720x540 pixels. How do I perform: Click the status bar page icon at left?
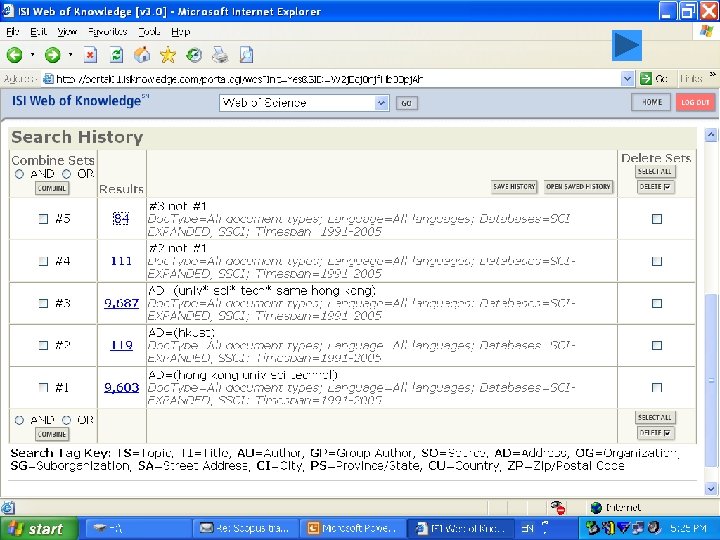7,507
